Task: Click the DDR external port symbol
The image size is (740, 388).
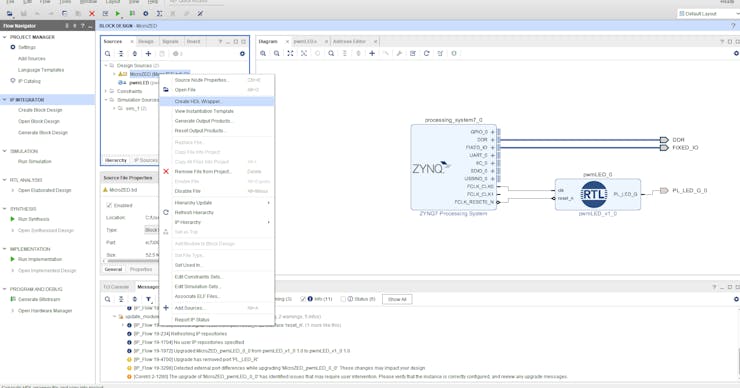Action: (664, 140)
